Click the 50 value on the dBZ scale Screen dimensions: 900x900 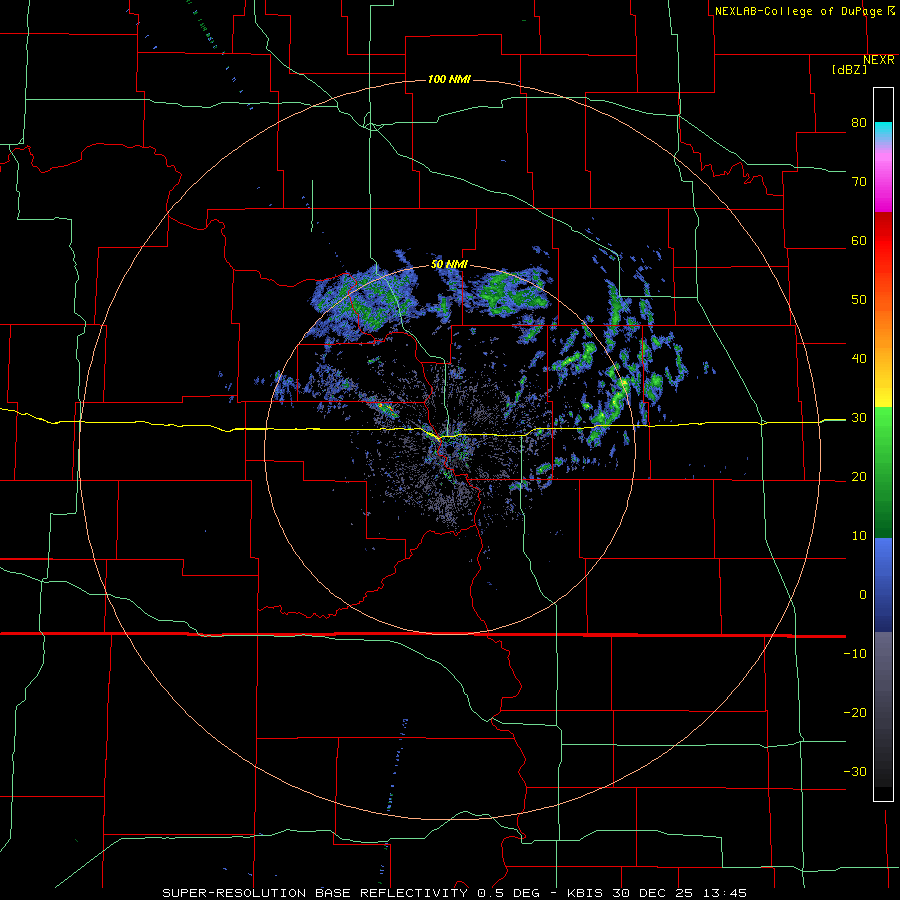[859, 300]
